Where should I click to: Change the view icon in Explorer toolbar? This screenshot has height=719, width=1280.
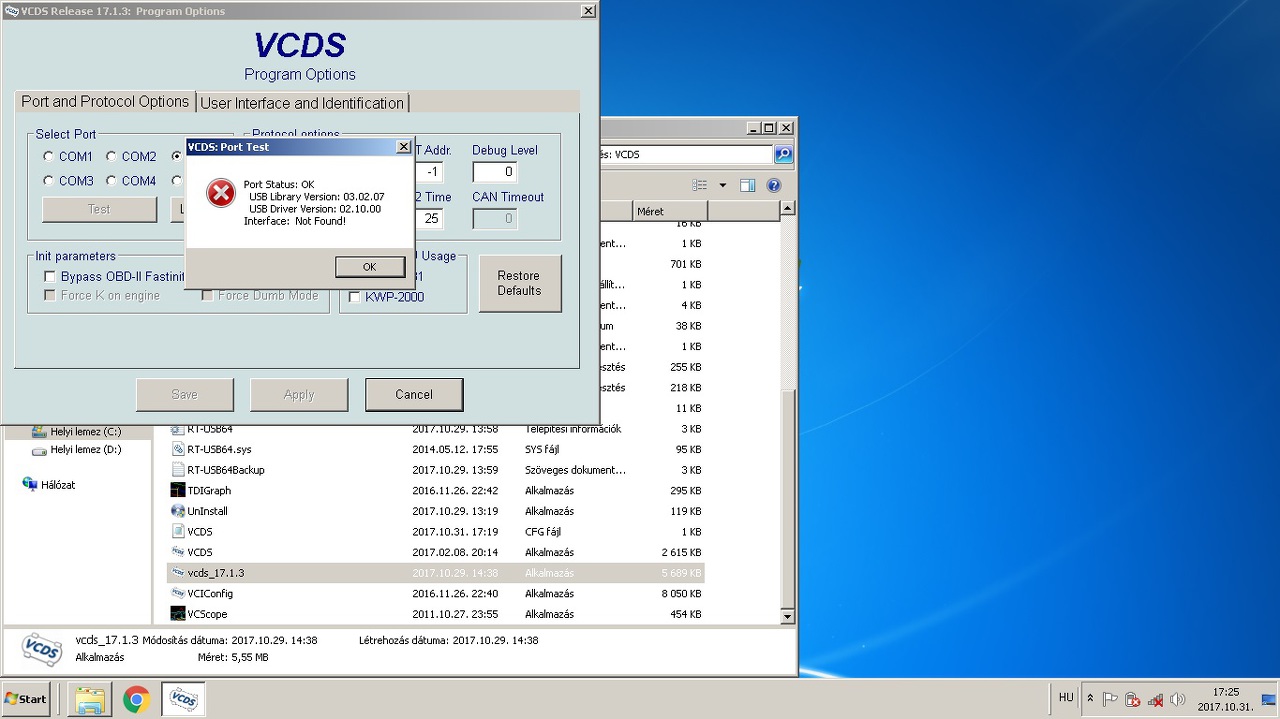(x=700, y=185)
